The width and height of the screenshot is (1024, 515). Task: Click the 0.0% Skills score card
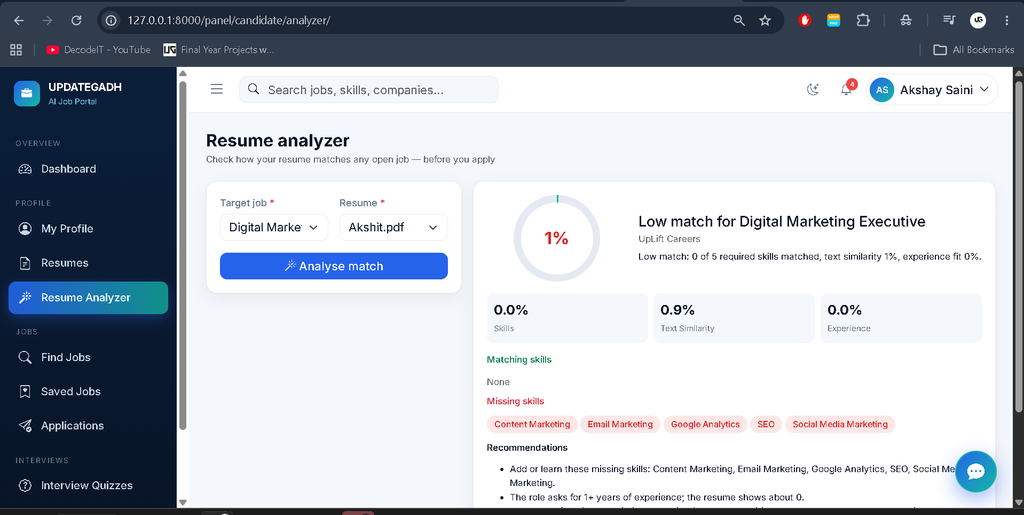point(567,318)
